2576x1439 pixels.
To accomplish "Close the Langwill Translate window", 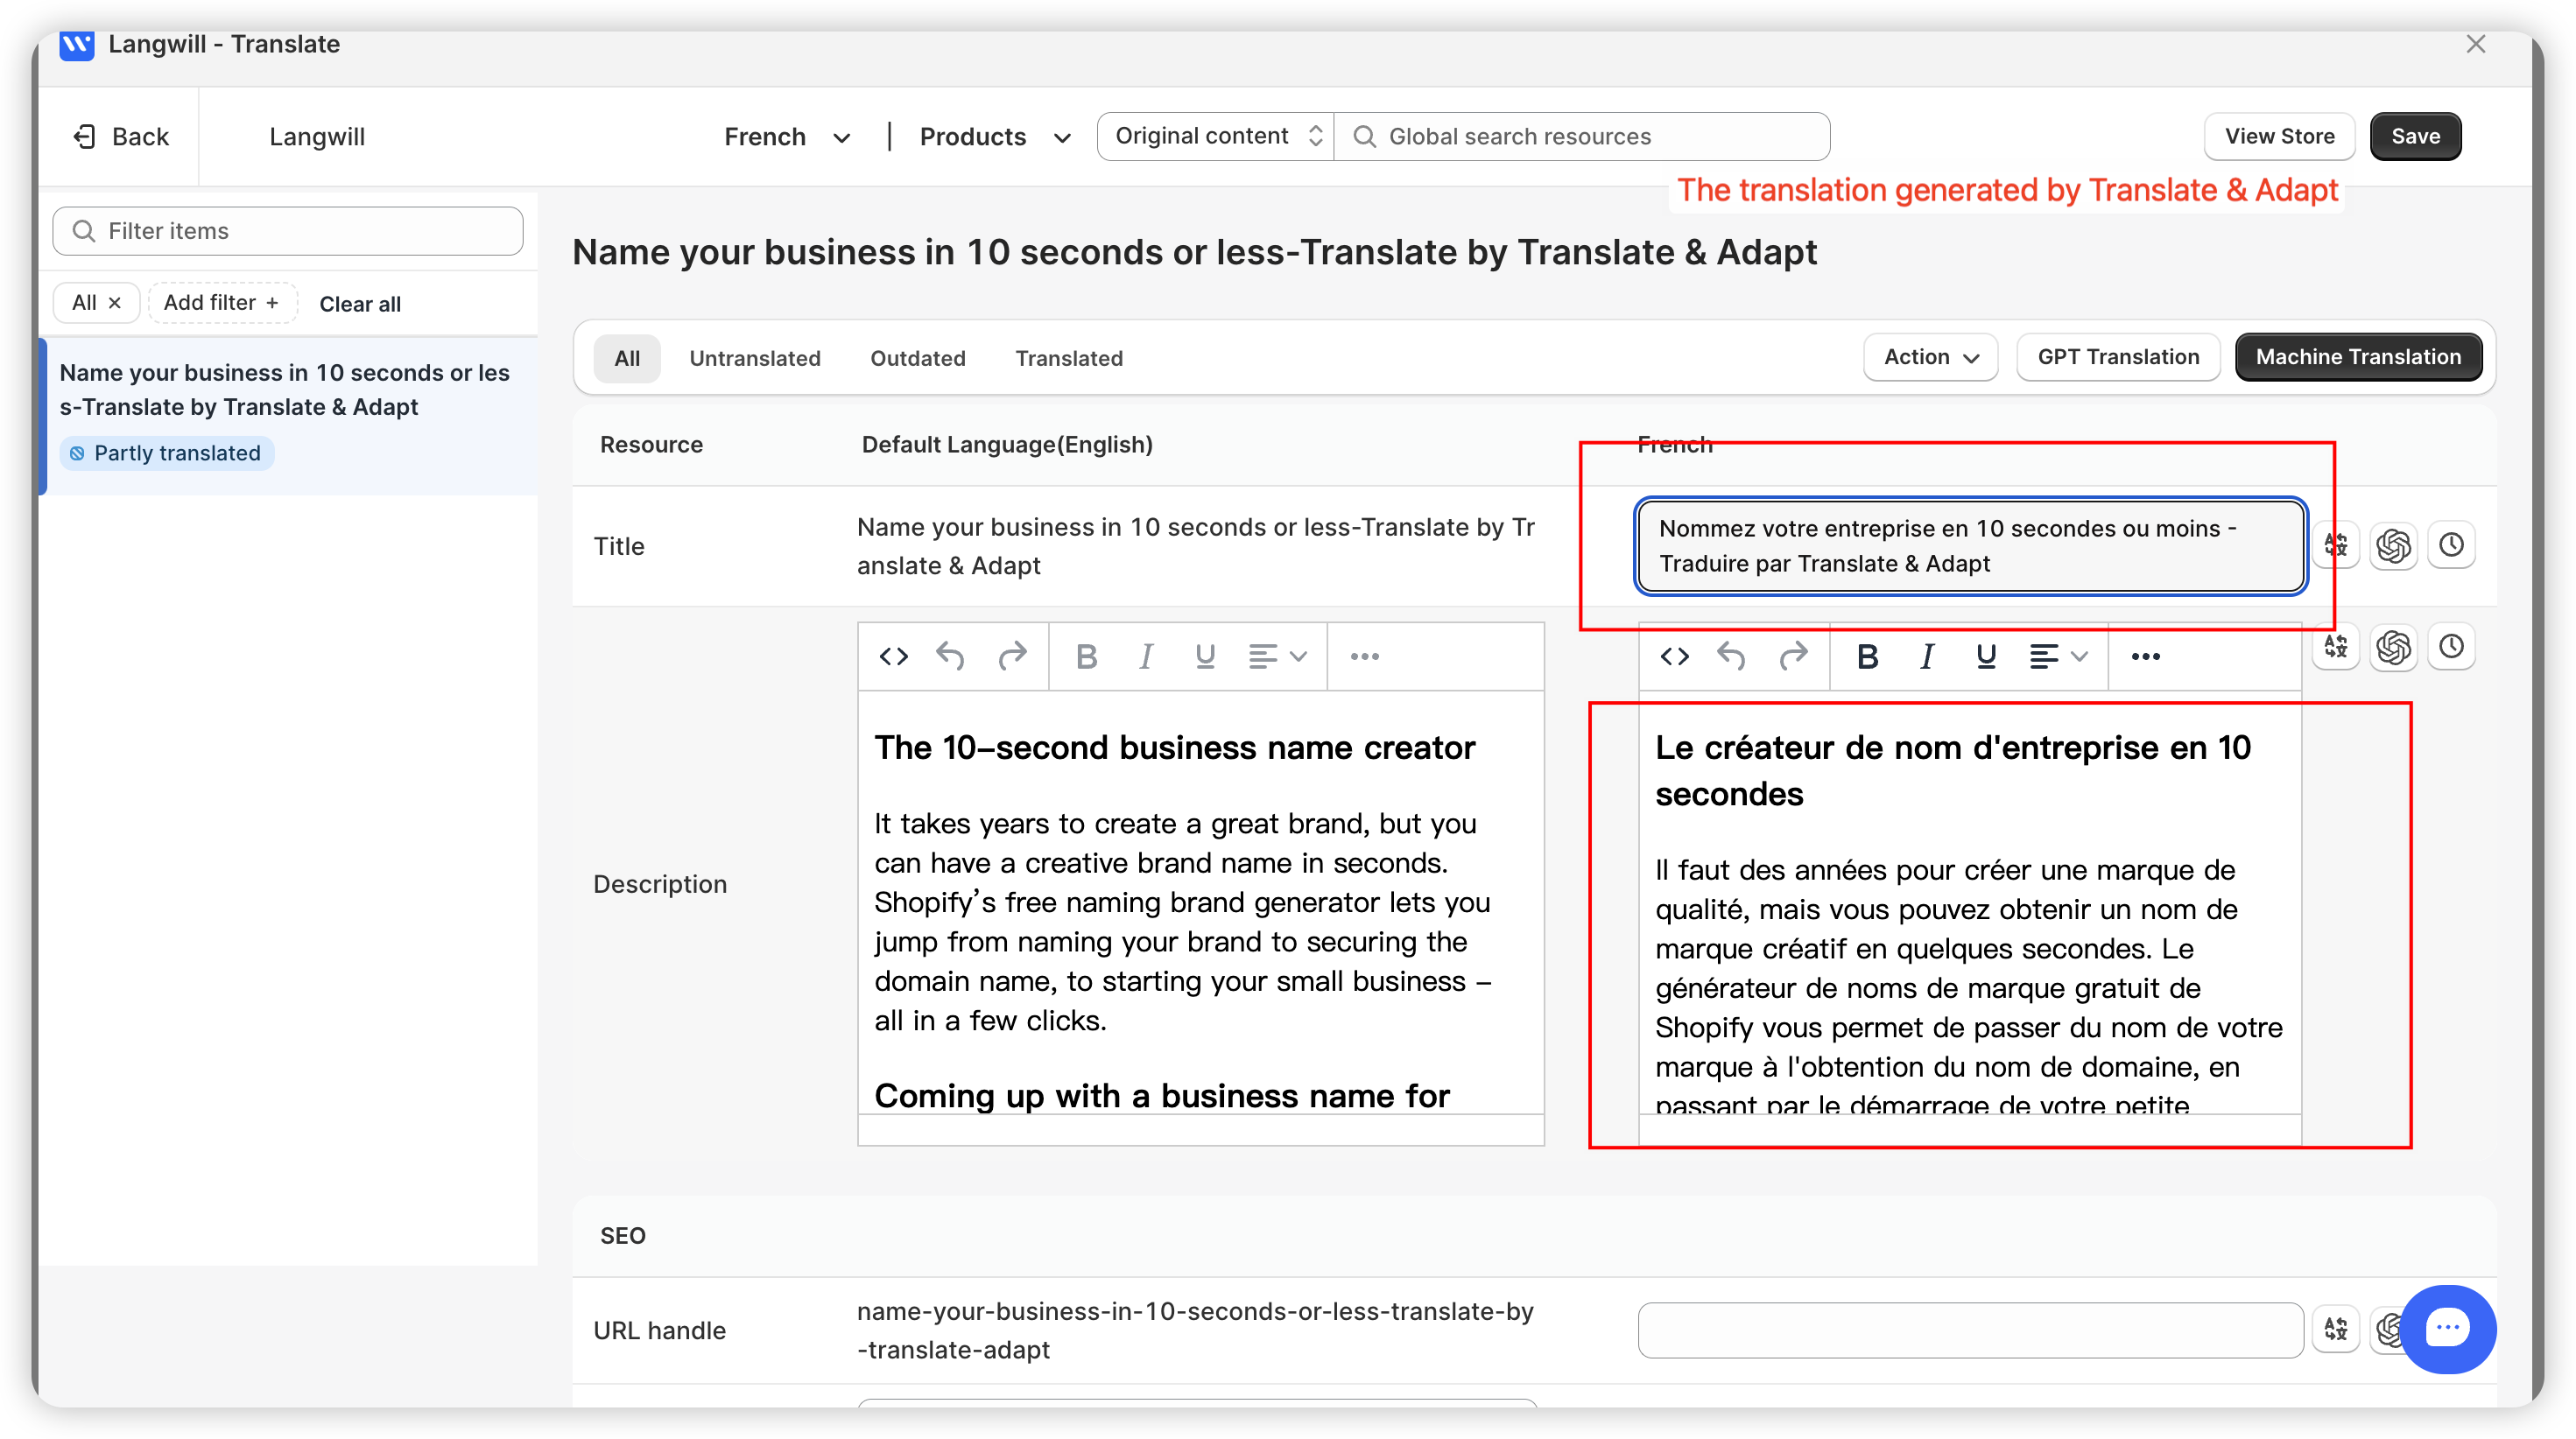I will tap(2475, 44).
